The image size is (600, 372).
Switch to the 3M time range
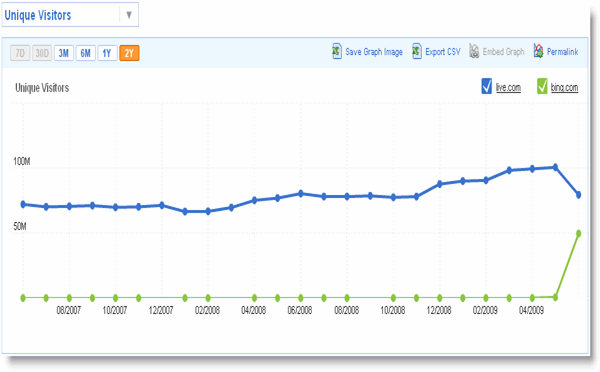[64, 53]
